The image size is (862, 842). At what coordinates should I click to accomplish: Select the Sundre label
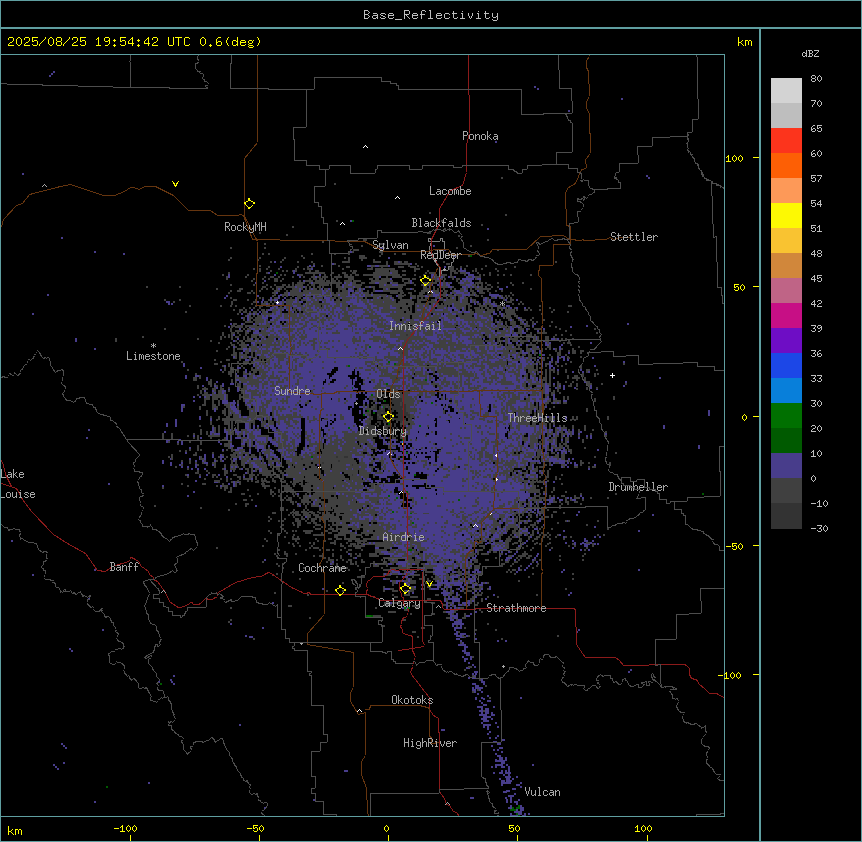(x=292, y=391)
